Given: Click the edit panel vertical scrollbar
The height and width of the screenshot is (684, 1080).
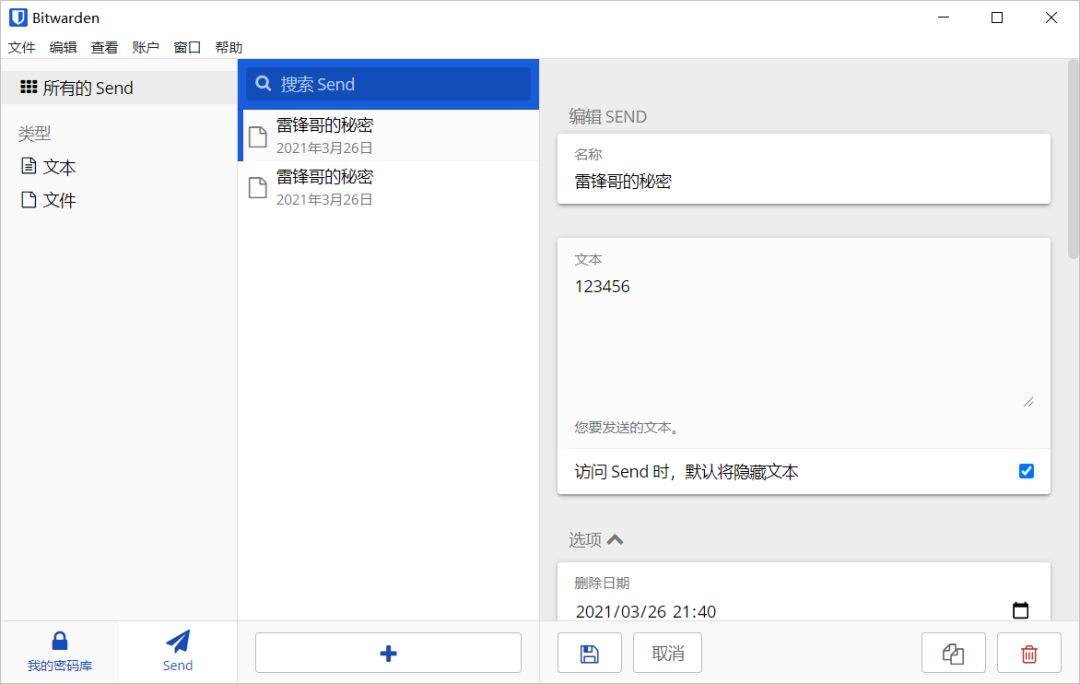Looking at the screenshot, I should (x=1073, y=160).
